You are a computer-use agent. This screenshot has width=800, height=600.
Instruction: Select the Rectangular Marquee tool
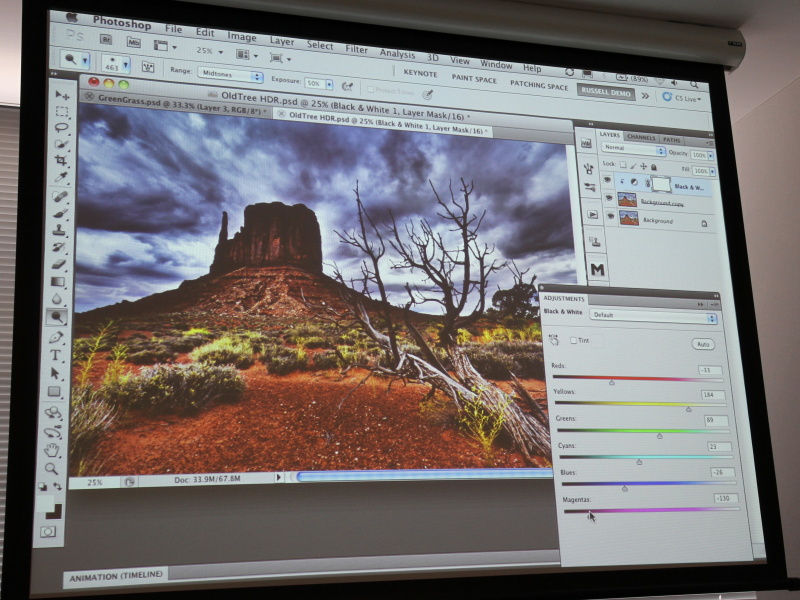62,111
